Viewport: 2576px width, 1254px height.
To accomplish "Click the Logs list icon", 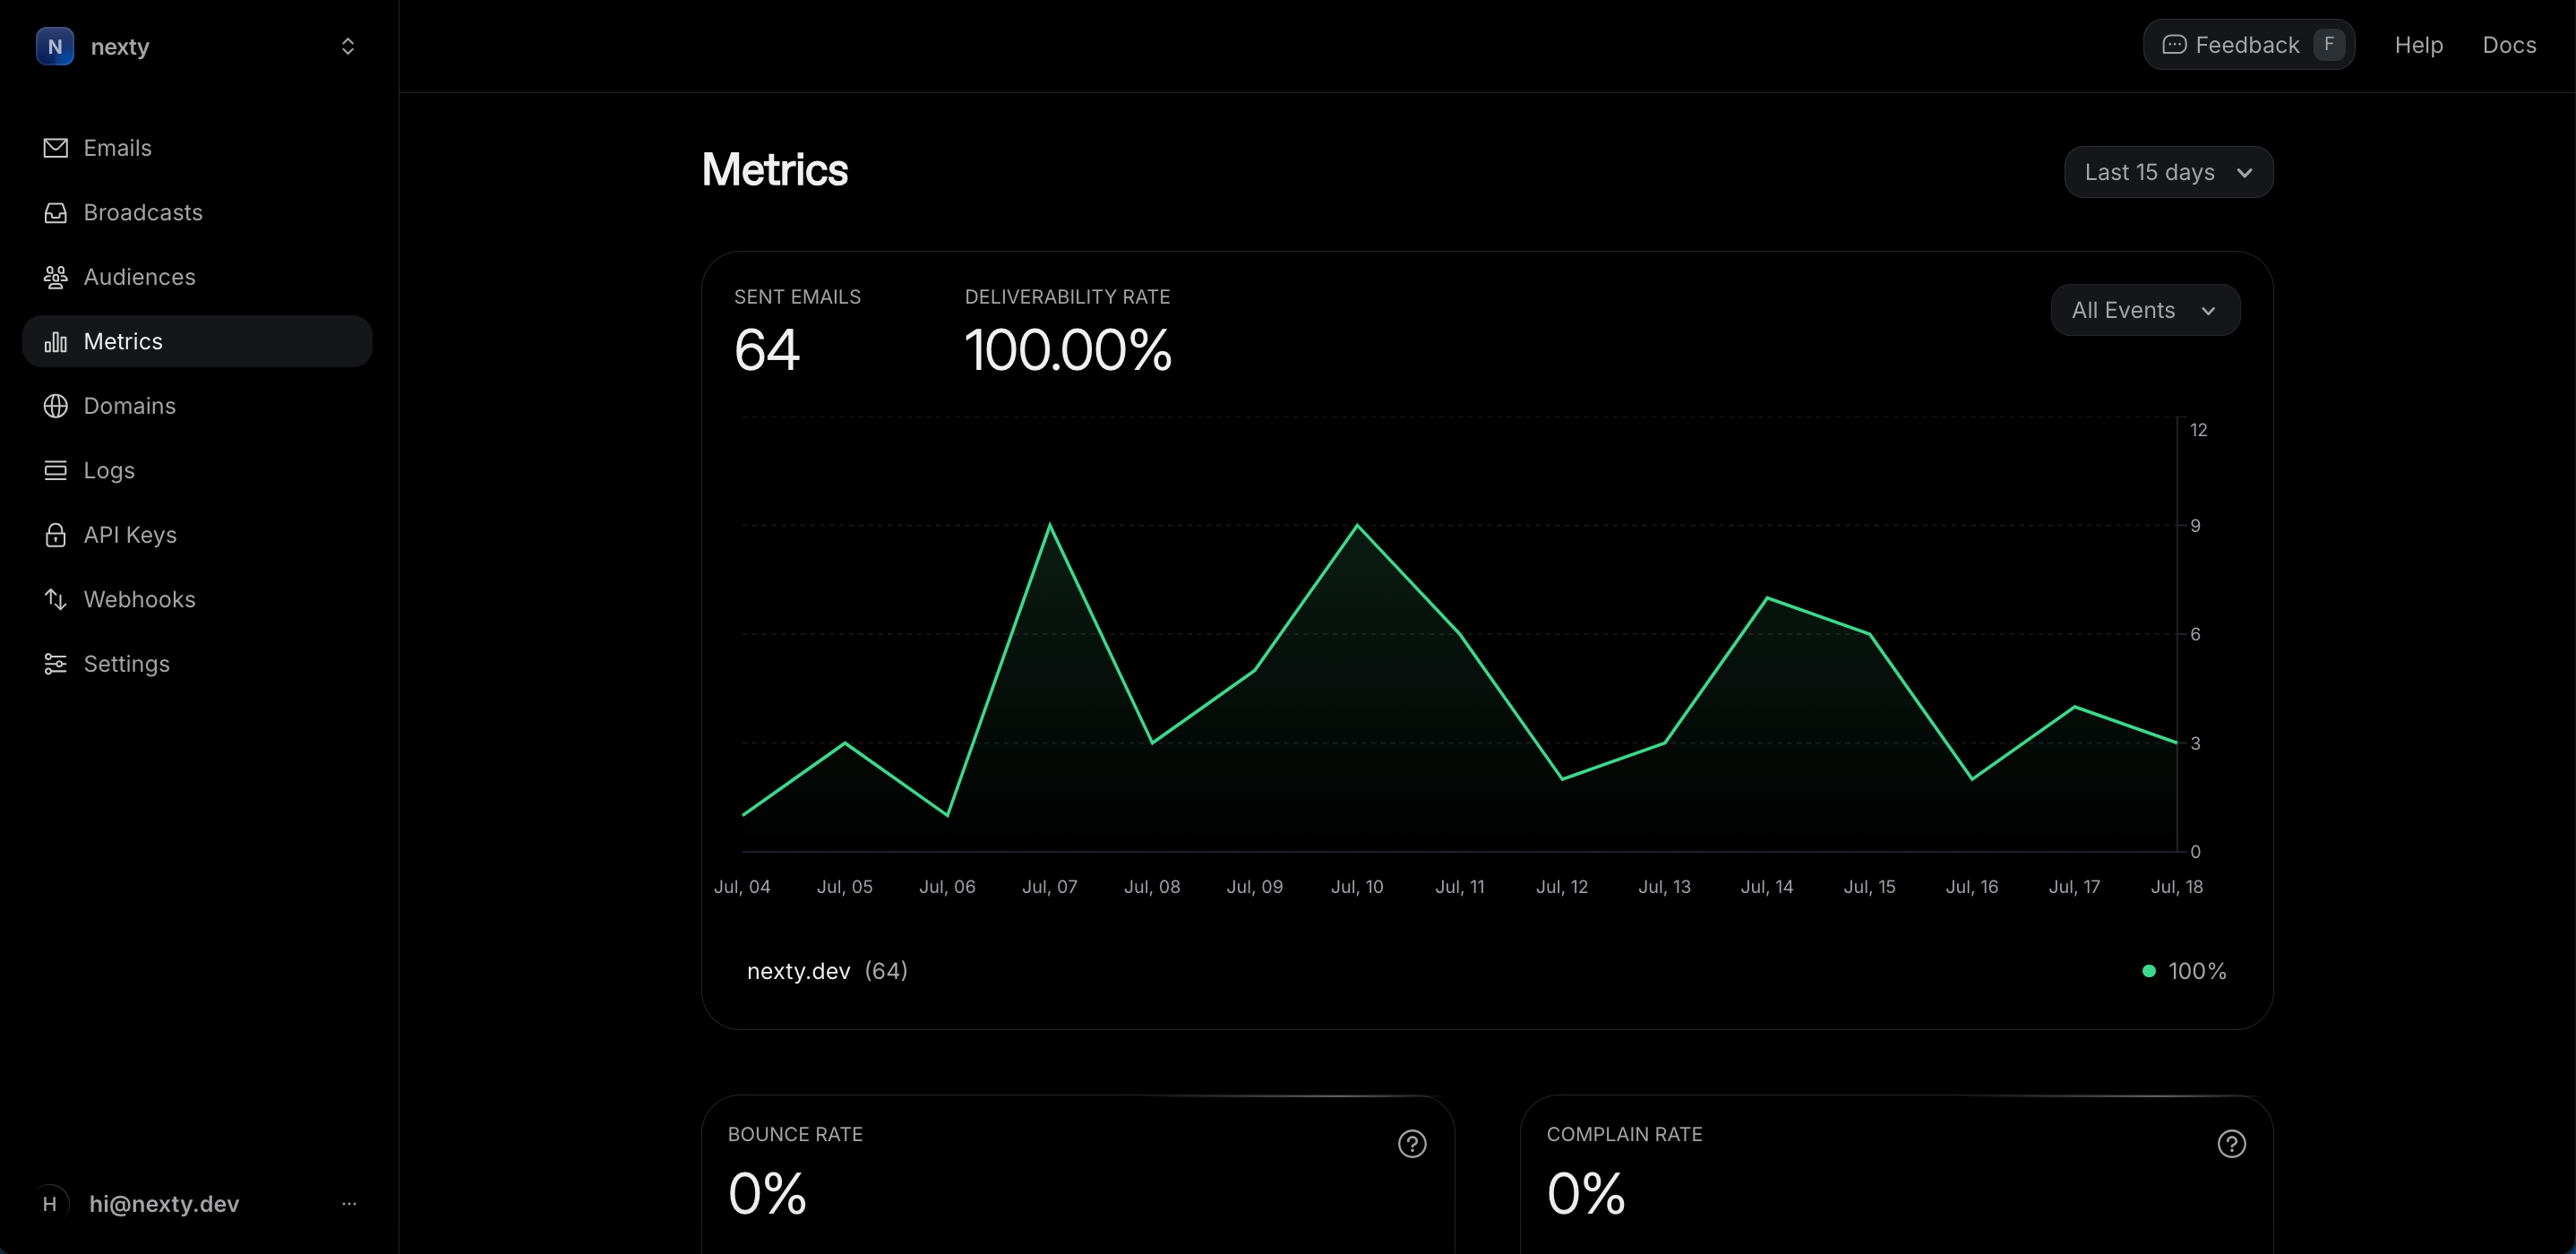I will (56, 470).
